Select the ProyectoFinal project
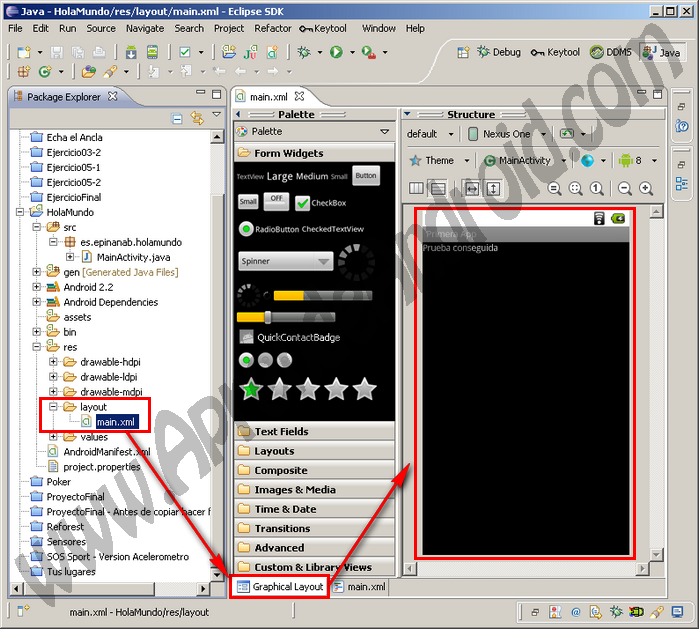Screen dimensions: 699x629 75,497
